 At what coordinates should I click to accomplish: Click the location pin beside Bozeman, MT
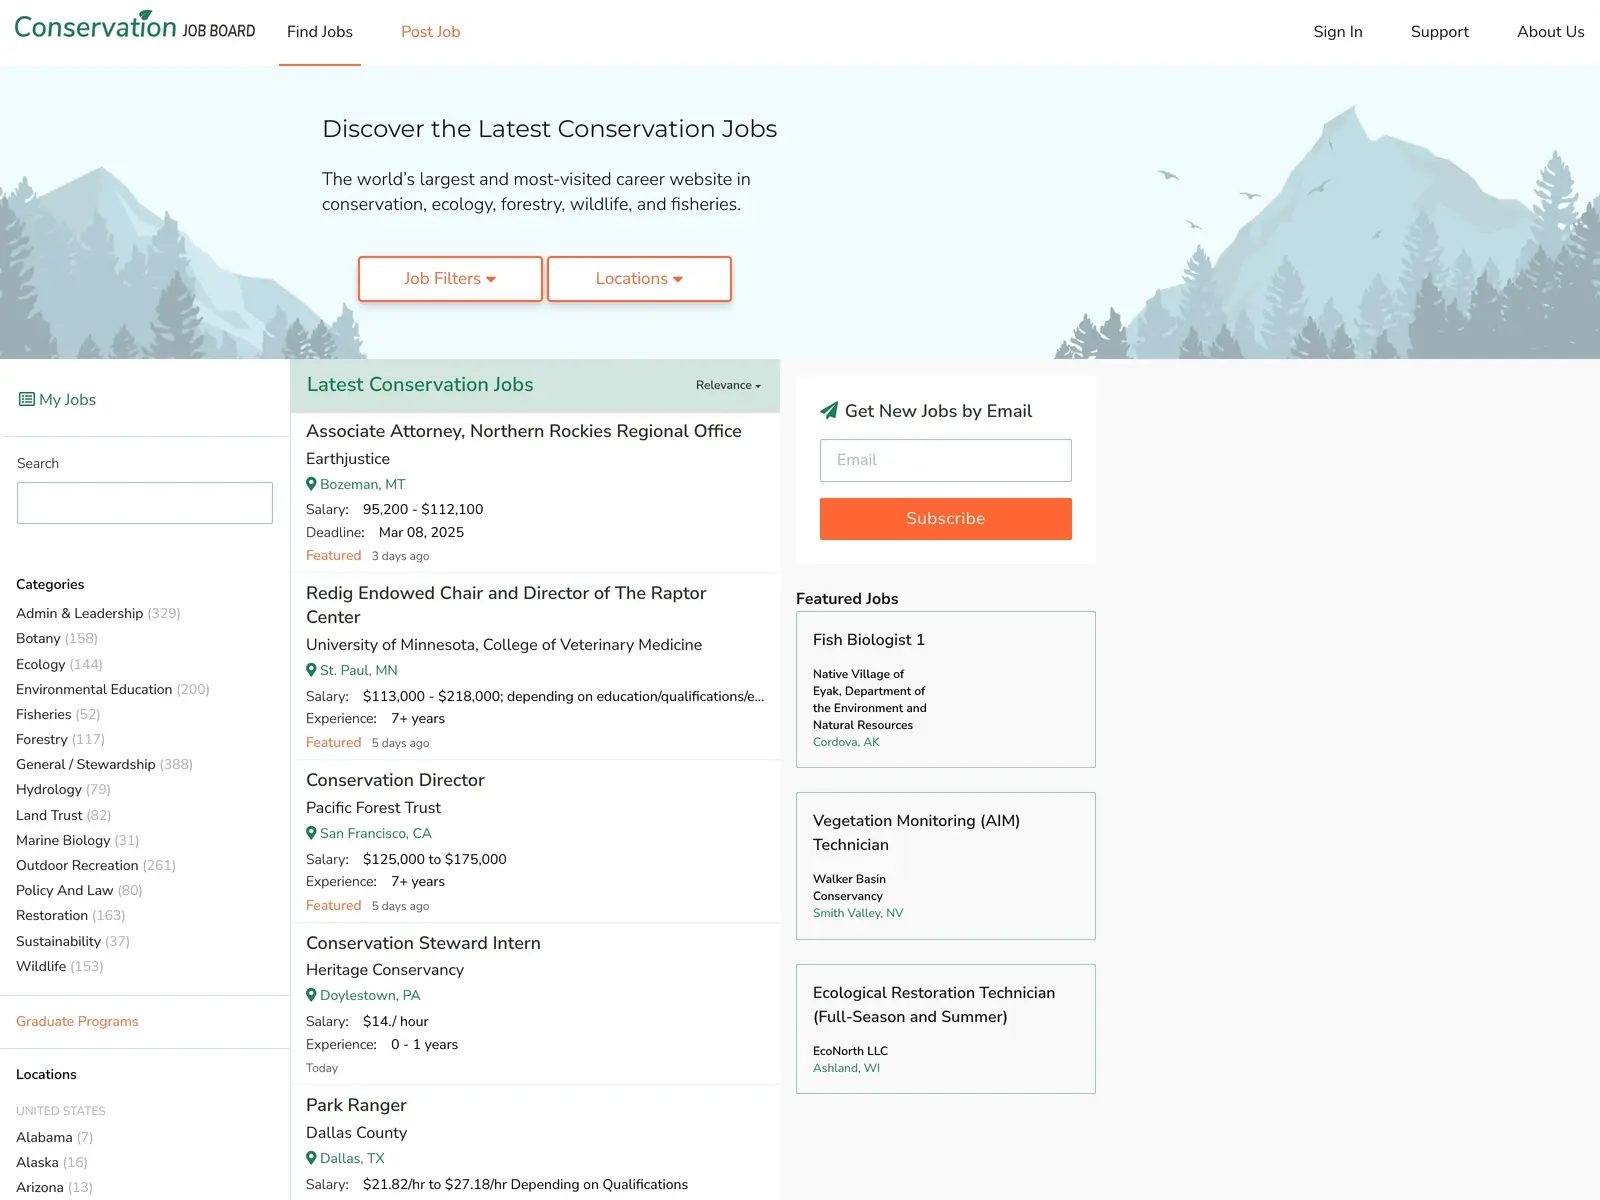[311, 484]
